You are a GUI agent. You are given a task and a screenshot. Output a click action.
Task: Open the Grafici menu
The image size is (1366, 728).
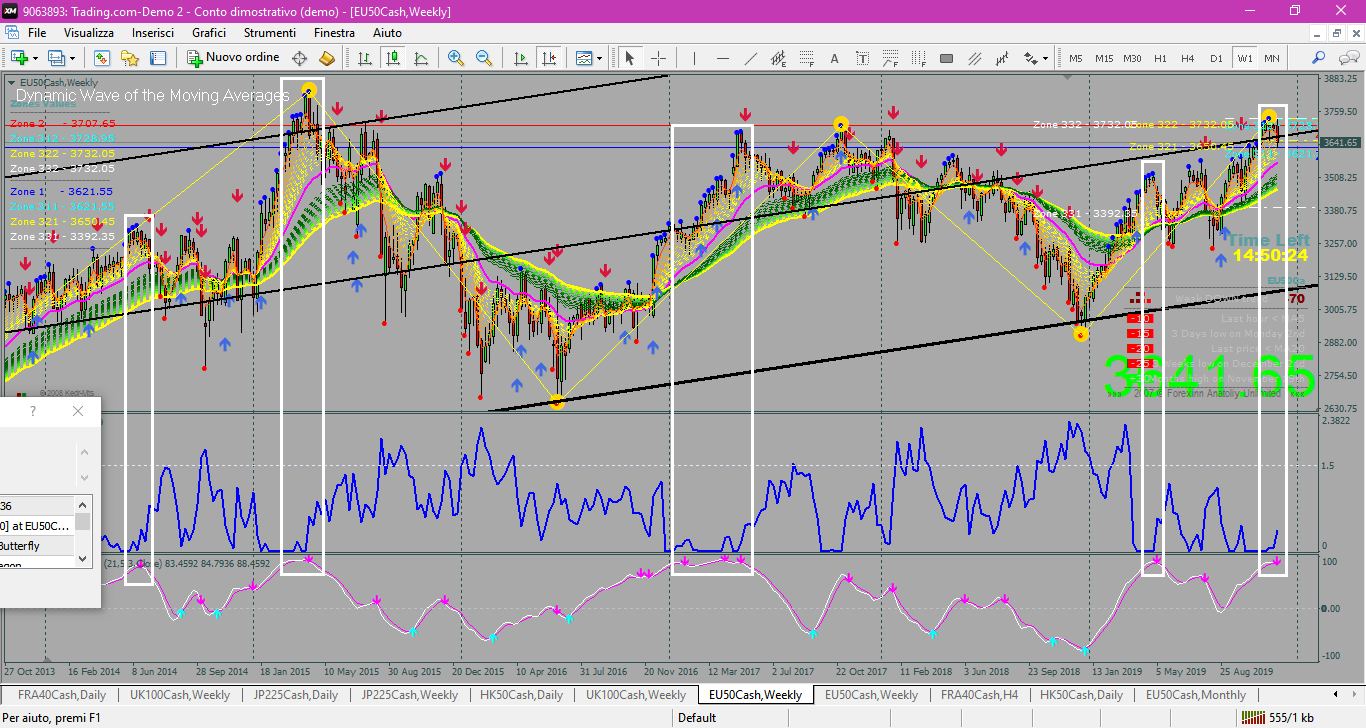point(209,33)
